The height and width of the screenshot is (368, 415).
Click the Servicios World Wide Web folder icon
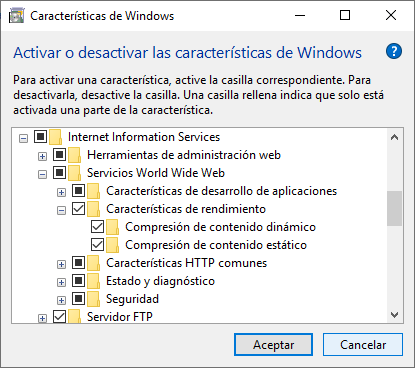(75, 173)
